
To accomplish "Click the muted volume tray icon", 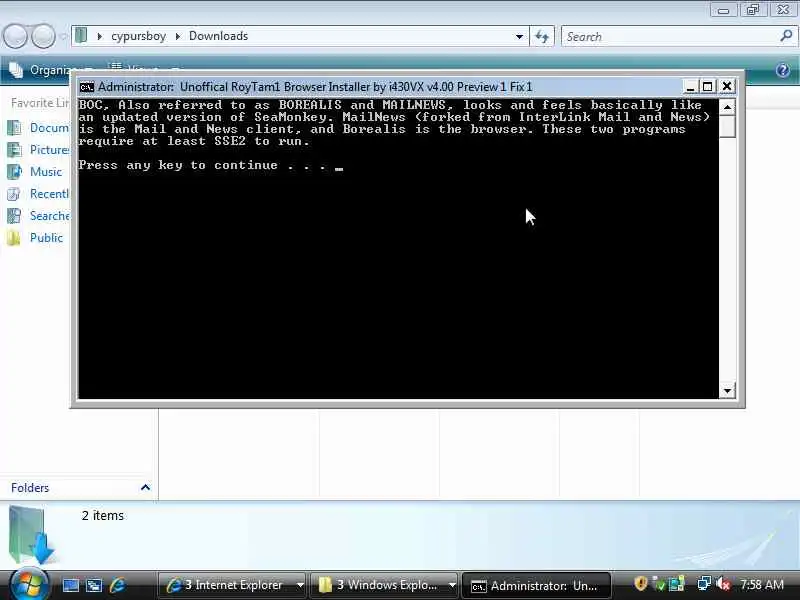I will [723, 584].
